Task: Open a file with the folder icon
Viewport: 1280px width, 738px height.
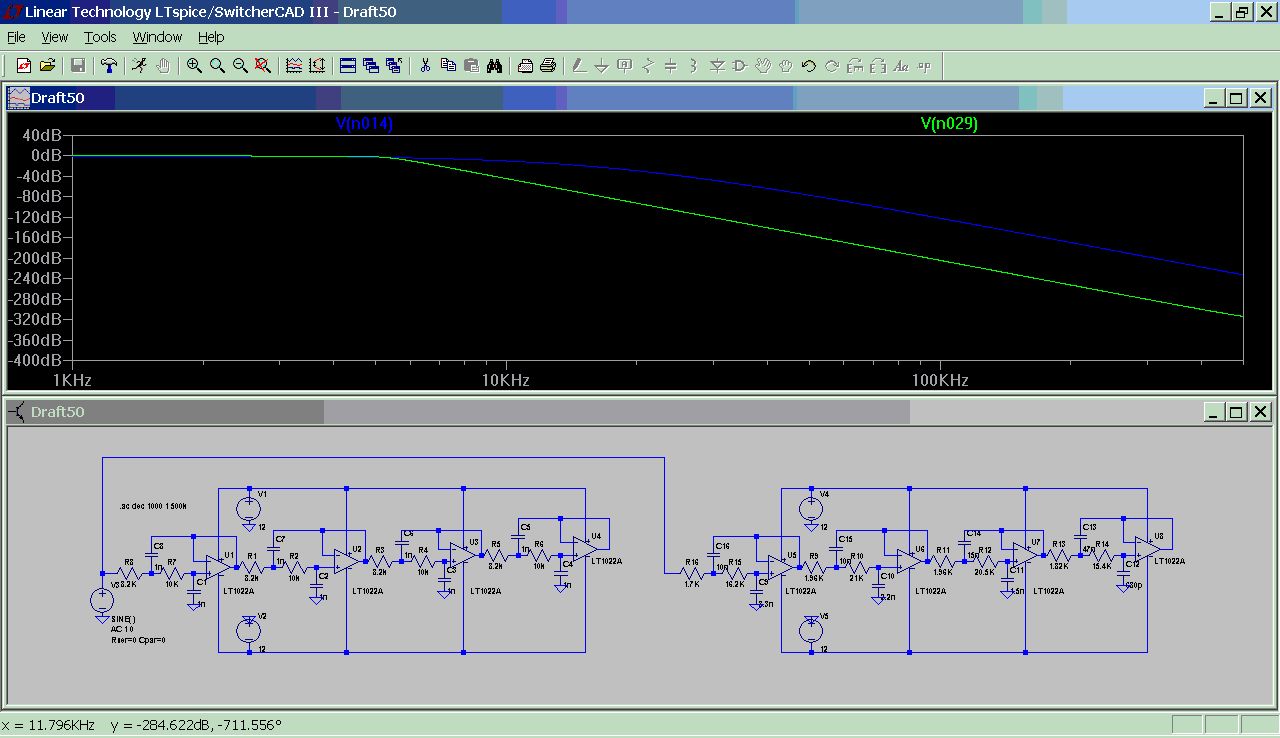Action: [47, 66]
